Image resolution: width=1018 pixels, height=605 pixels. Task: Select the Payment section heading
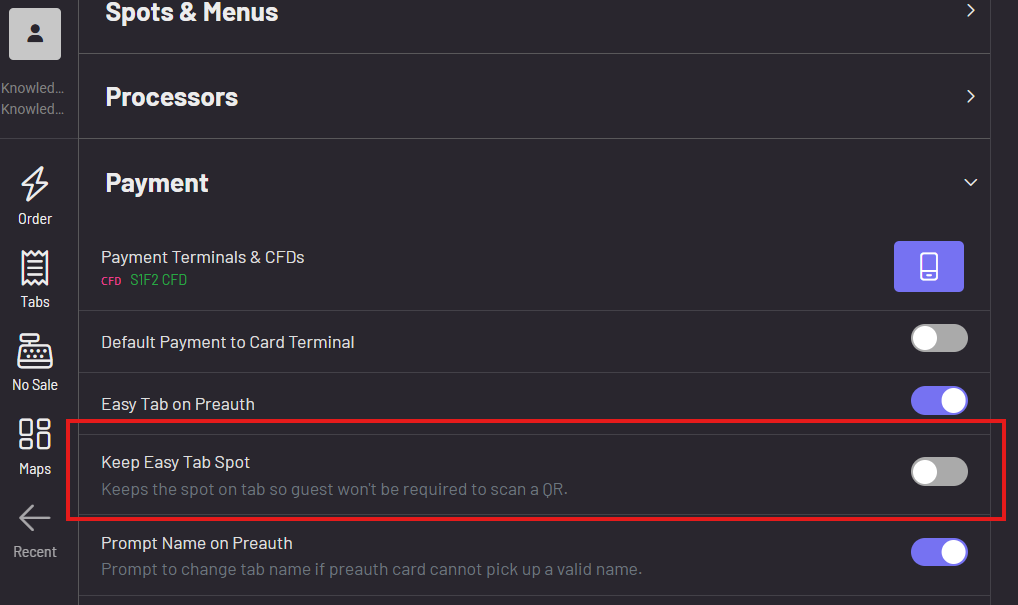coord(157,183)
